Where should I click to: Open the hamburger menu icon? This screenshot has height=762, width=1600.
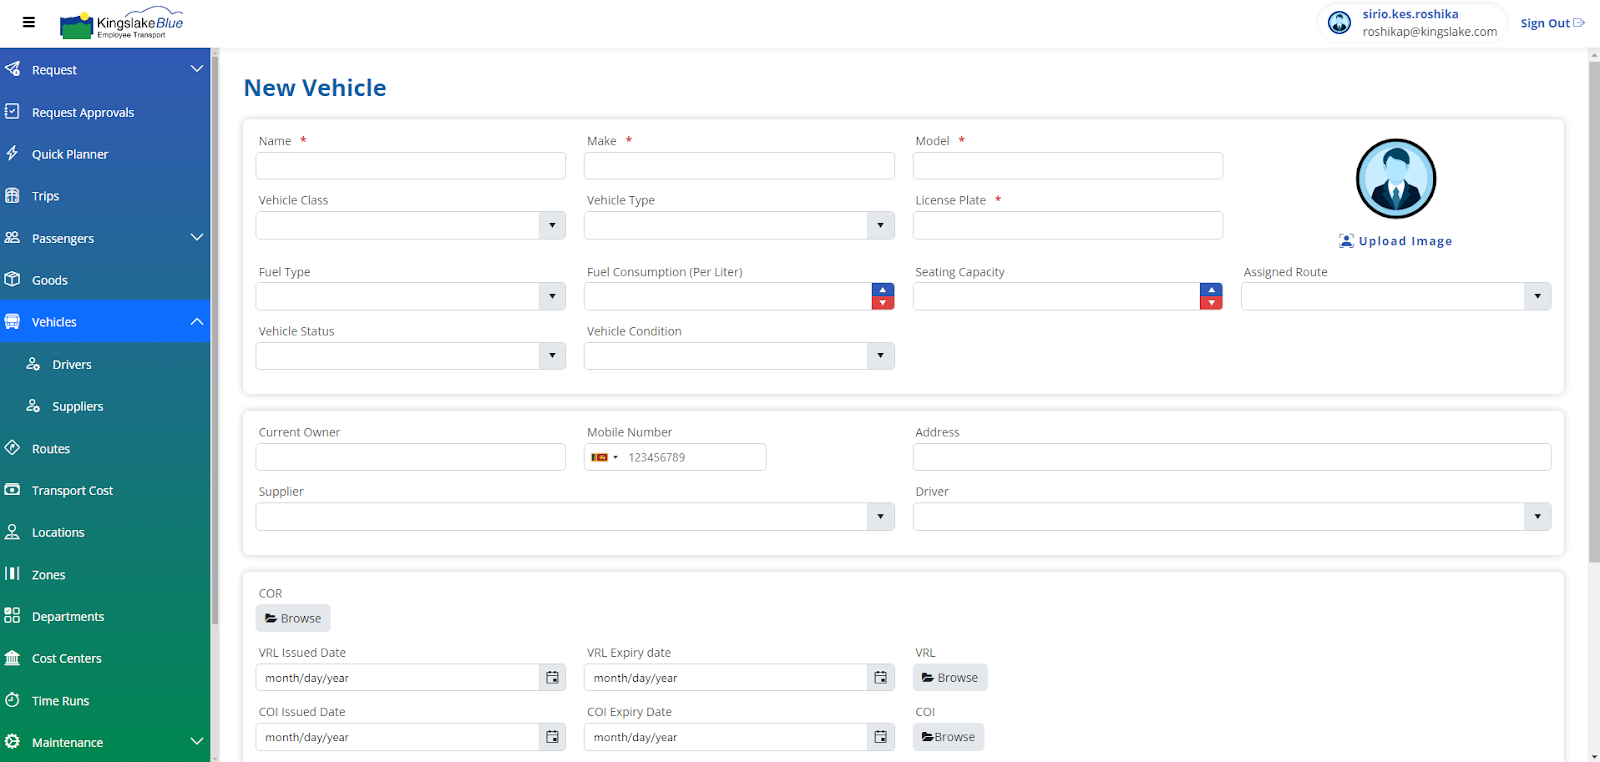28,22
